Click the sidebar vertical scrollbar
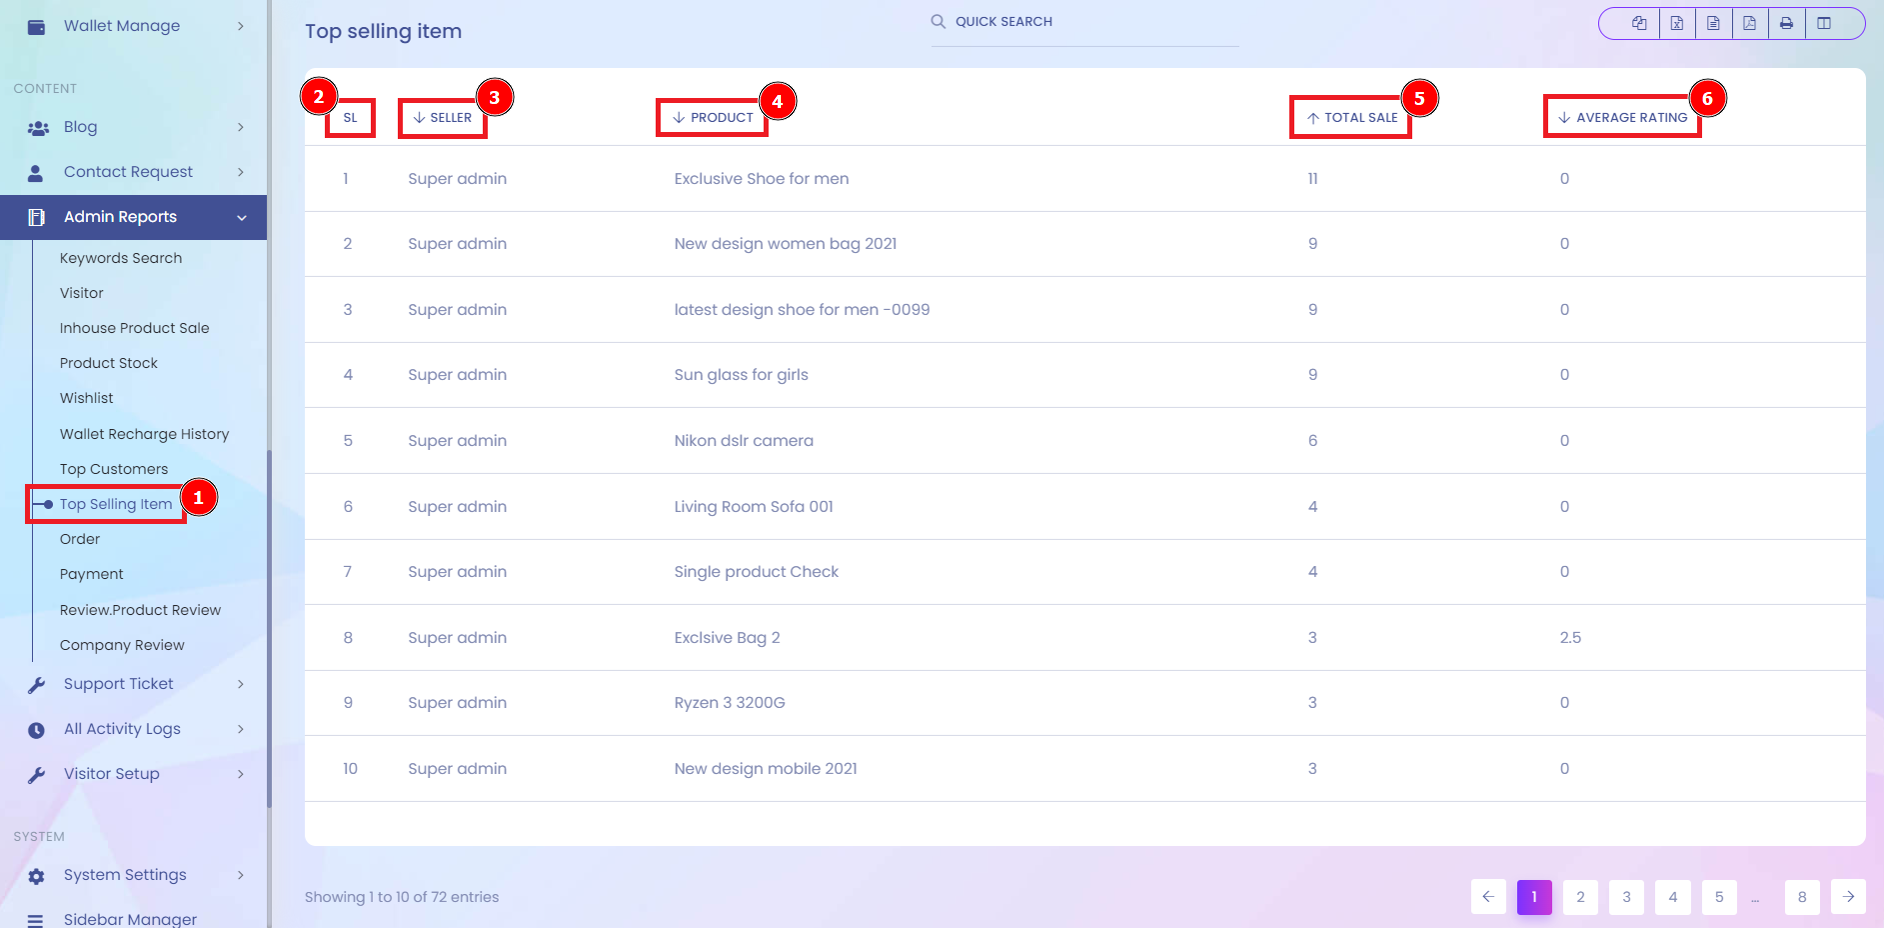 point(269,628)
